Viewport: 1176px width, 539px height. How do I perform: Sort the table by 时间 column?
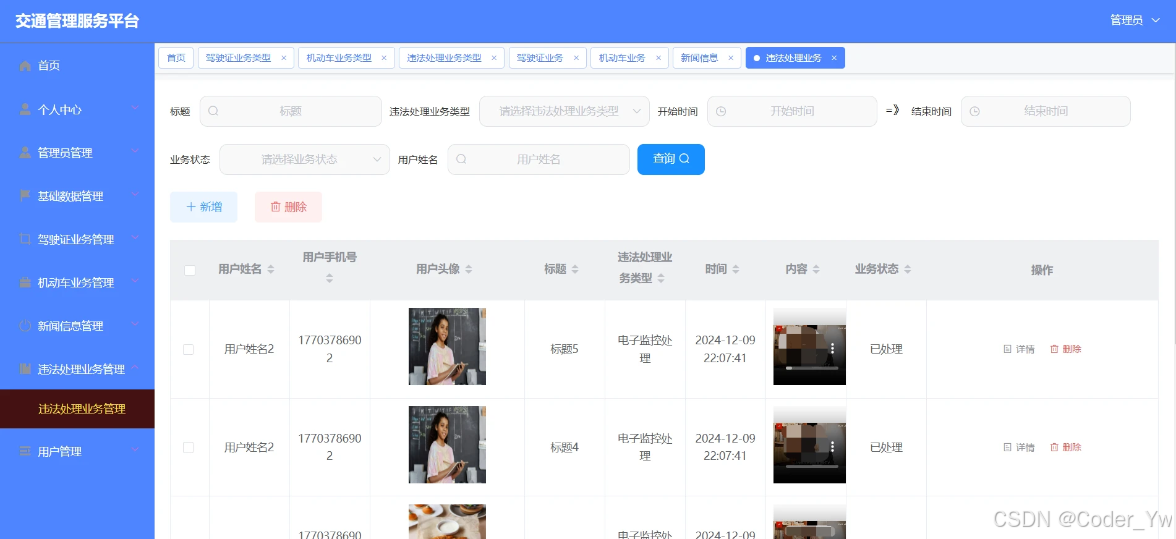point(736,269)
